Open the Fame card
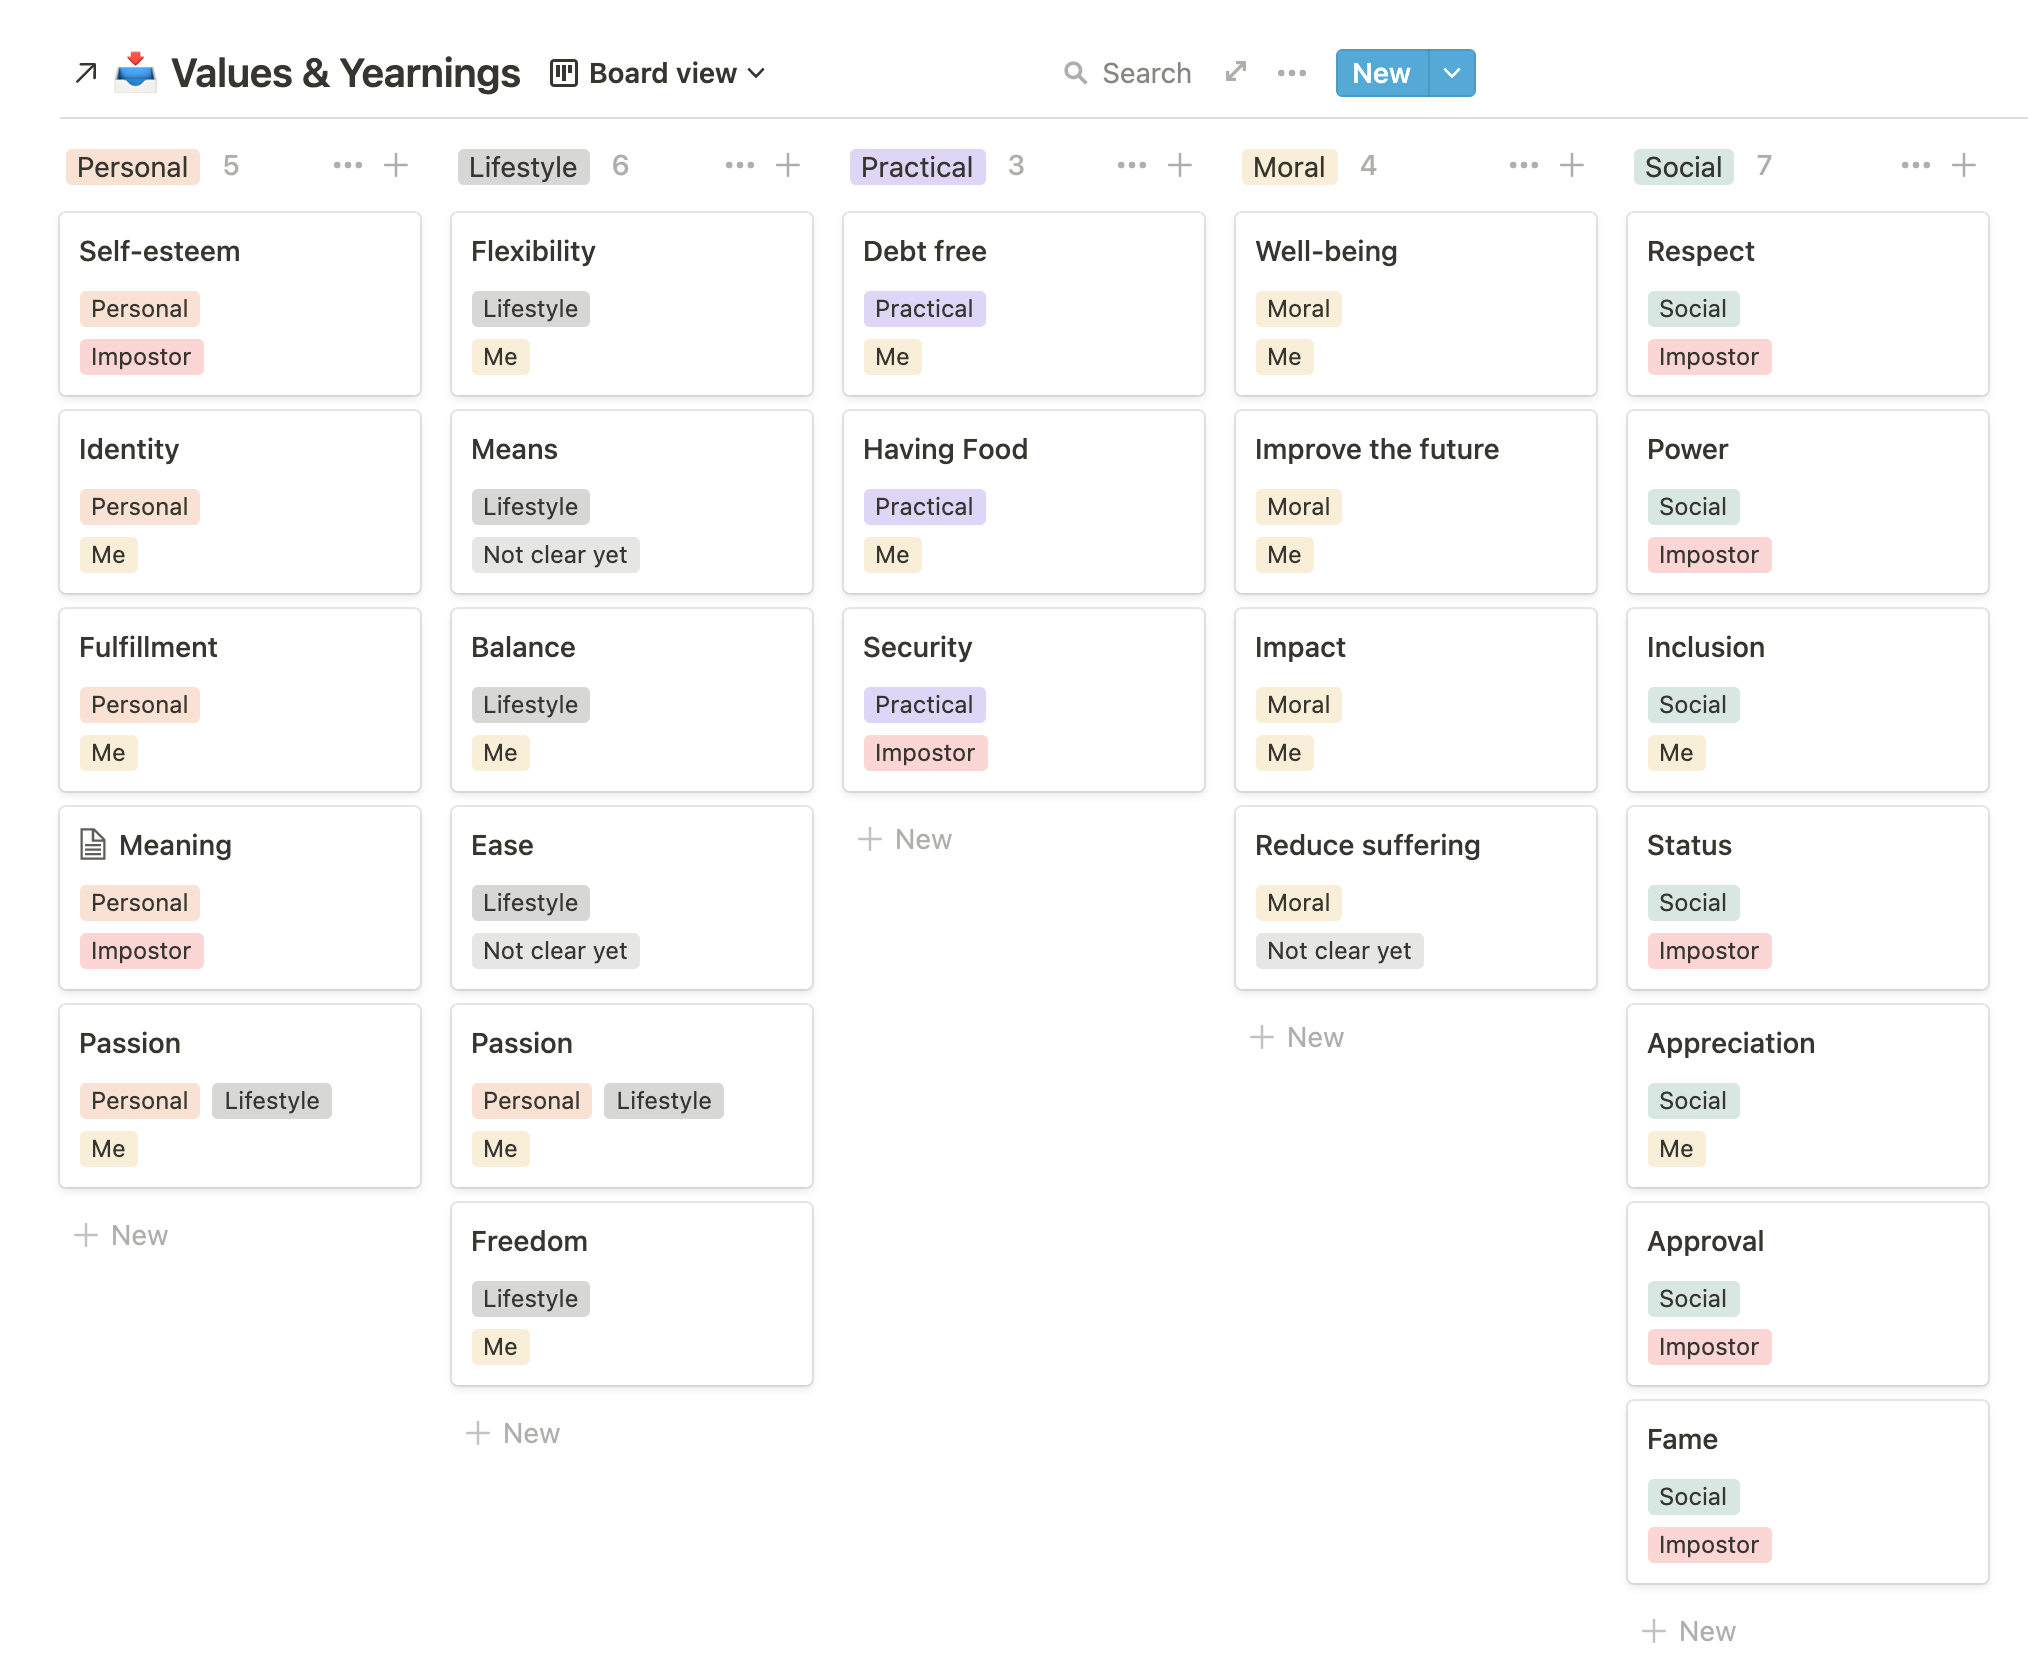Screen dimensions: 2028x1680 point(1808,1491)
